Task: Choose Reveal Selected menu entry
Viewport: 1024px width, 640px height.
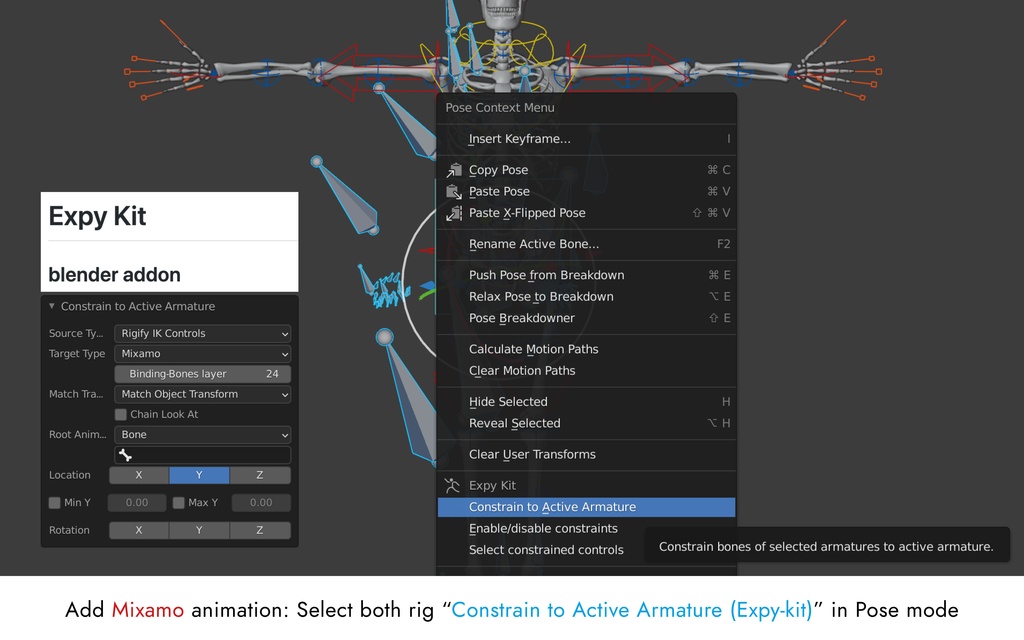Action: (x=586, y=423)
